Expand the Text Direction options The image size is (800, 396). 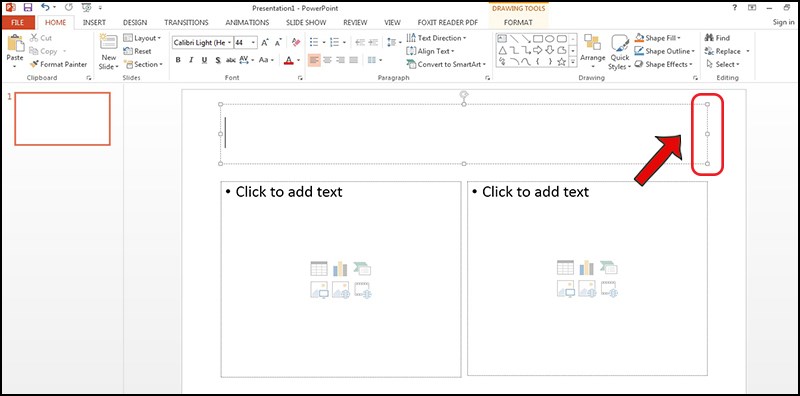(x=436, y=38)
